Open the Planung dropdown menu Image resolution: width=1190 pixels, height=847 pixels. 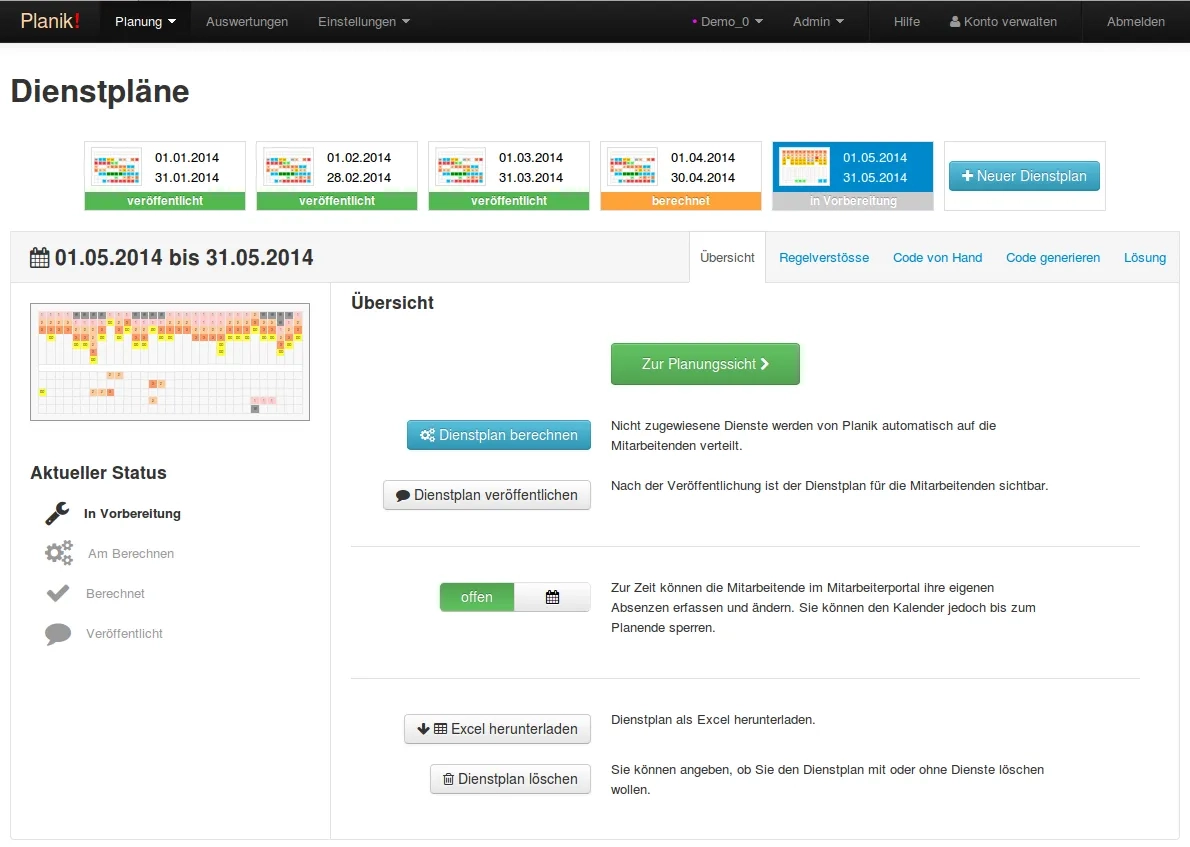(x=145, y=22)
